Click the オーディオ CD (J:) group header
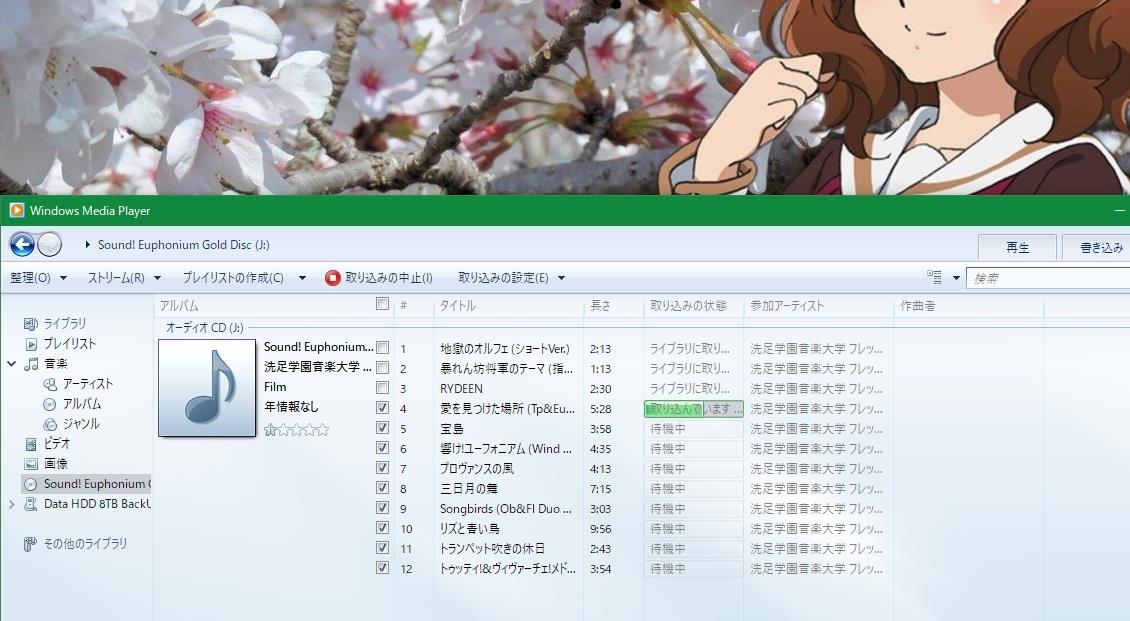Screen dimensions: 1130x621 [x=205, y=328]
